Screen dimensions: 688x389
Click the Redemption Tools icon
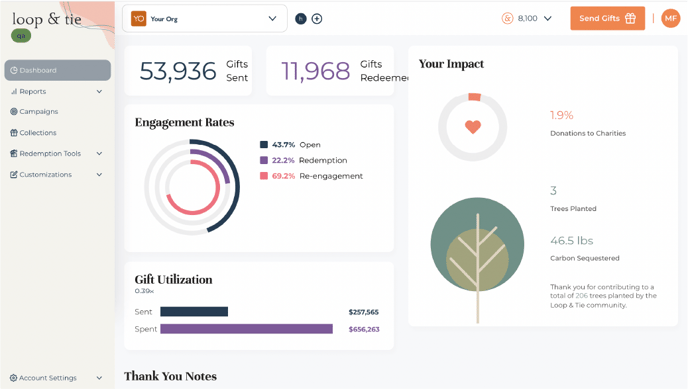(14, 153)
